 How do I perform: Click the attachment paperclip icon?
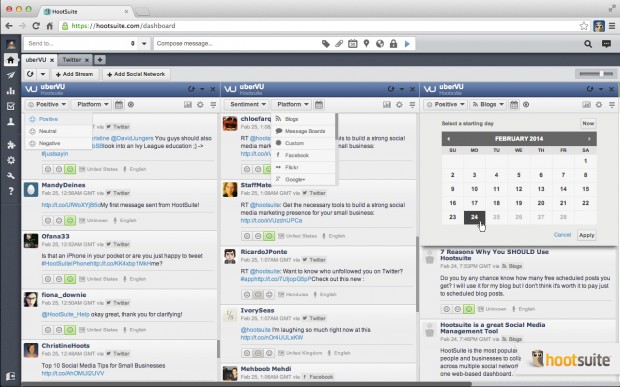(339, 43)
